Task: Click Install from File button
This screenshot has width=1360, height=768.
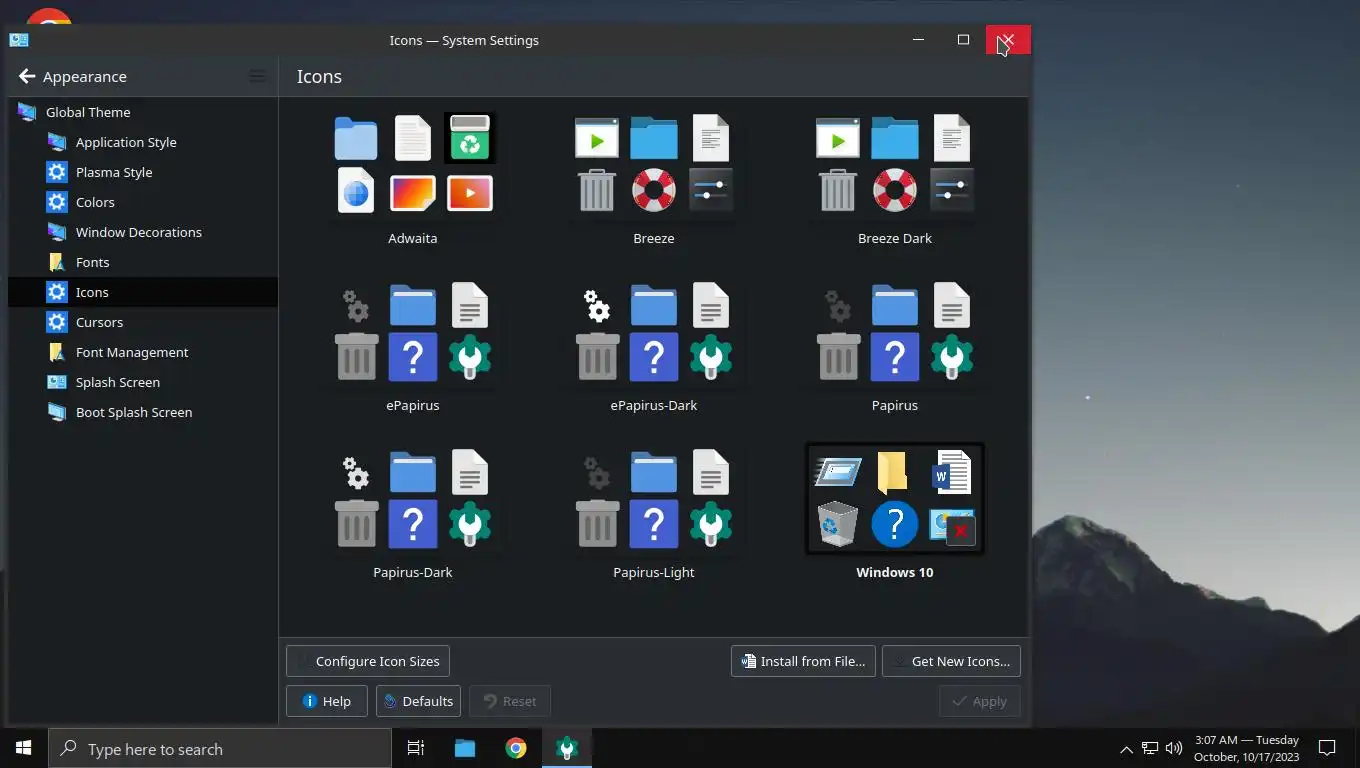Action: pyautogui.click(x=803, y=661)
